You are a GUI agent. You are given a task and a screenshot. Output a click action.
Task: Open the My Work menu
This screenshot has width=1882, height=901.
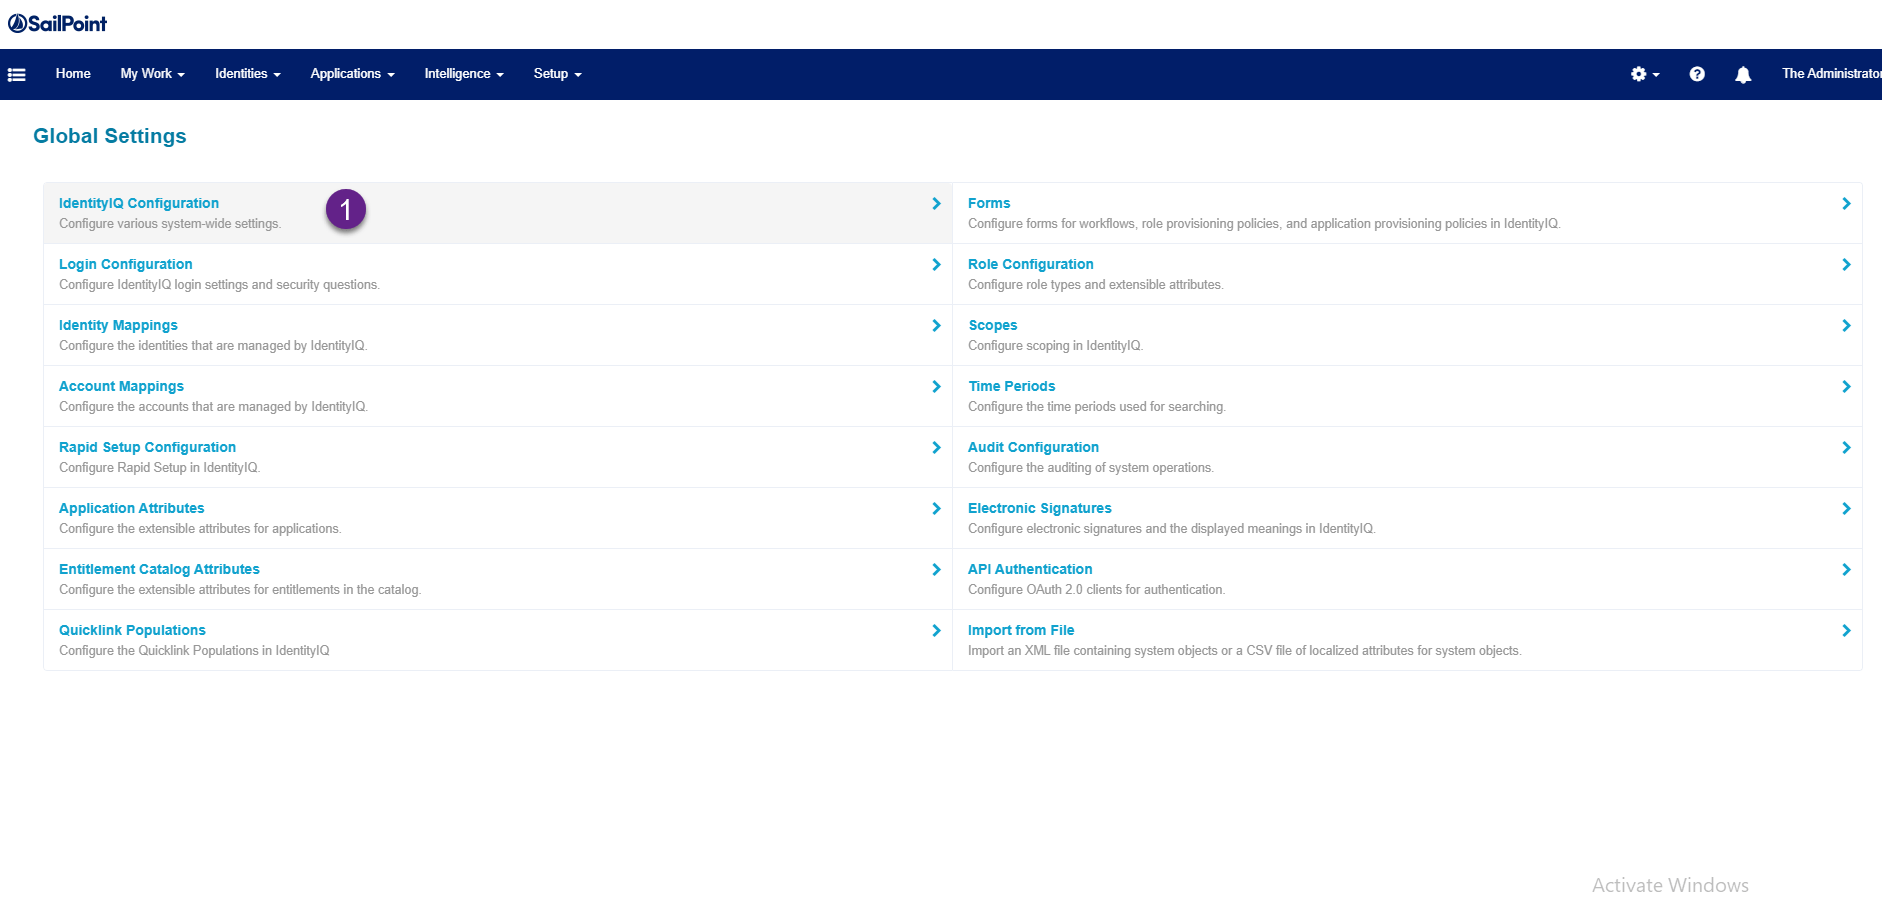tap(152, 74)
